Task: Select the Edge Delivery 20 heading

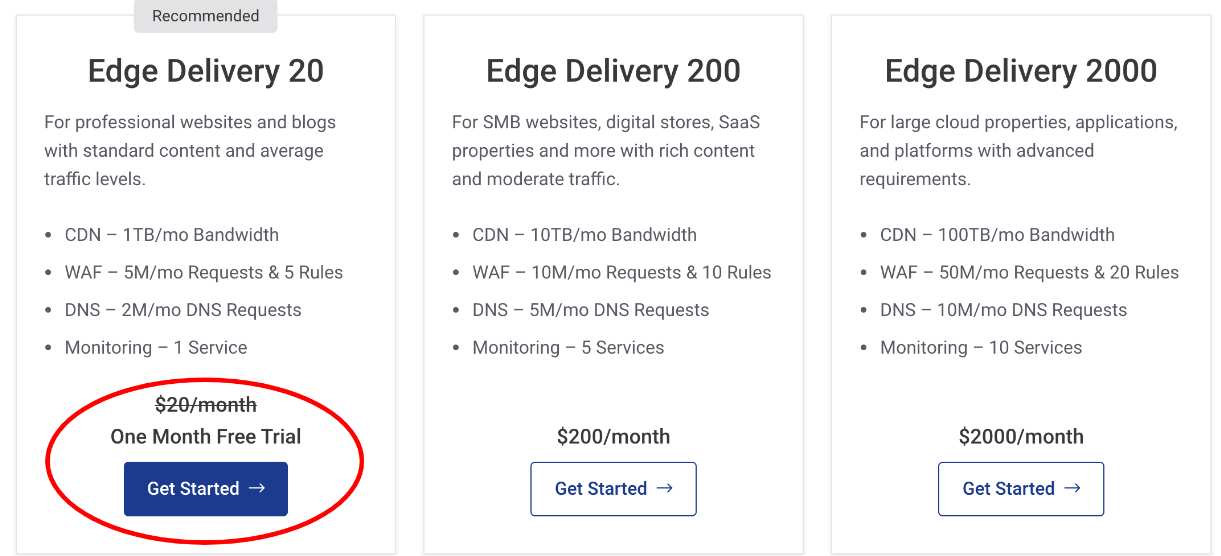Action: (206, 71)
